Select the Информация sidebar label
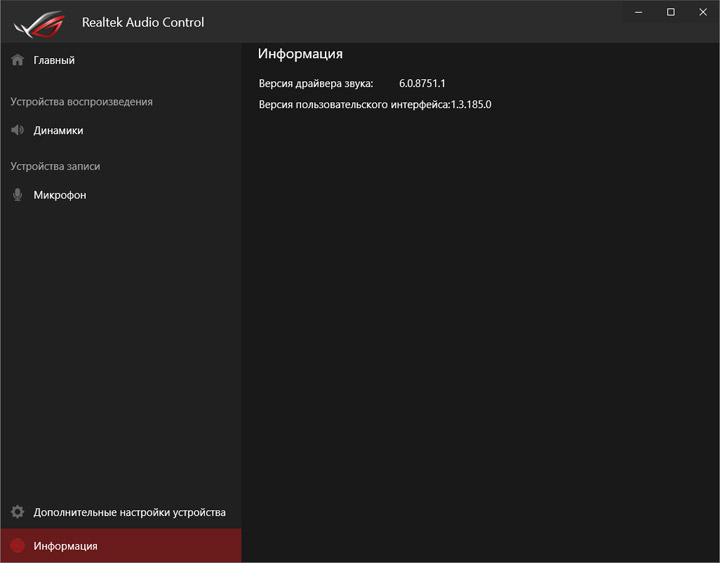This screenshot has height=563, width=720. tap(65, 546)
